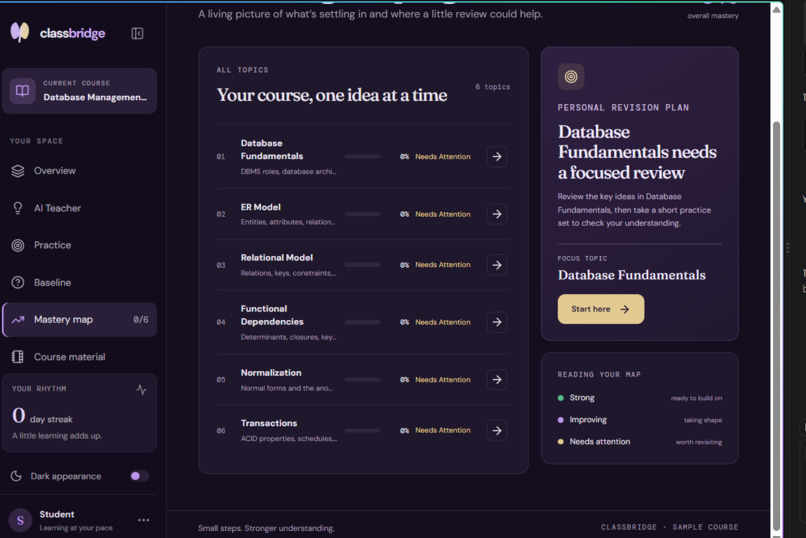The image size is (806, 538).
Task: Open the Student three-dots options menu
Action: [143, 520]
